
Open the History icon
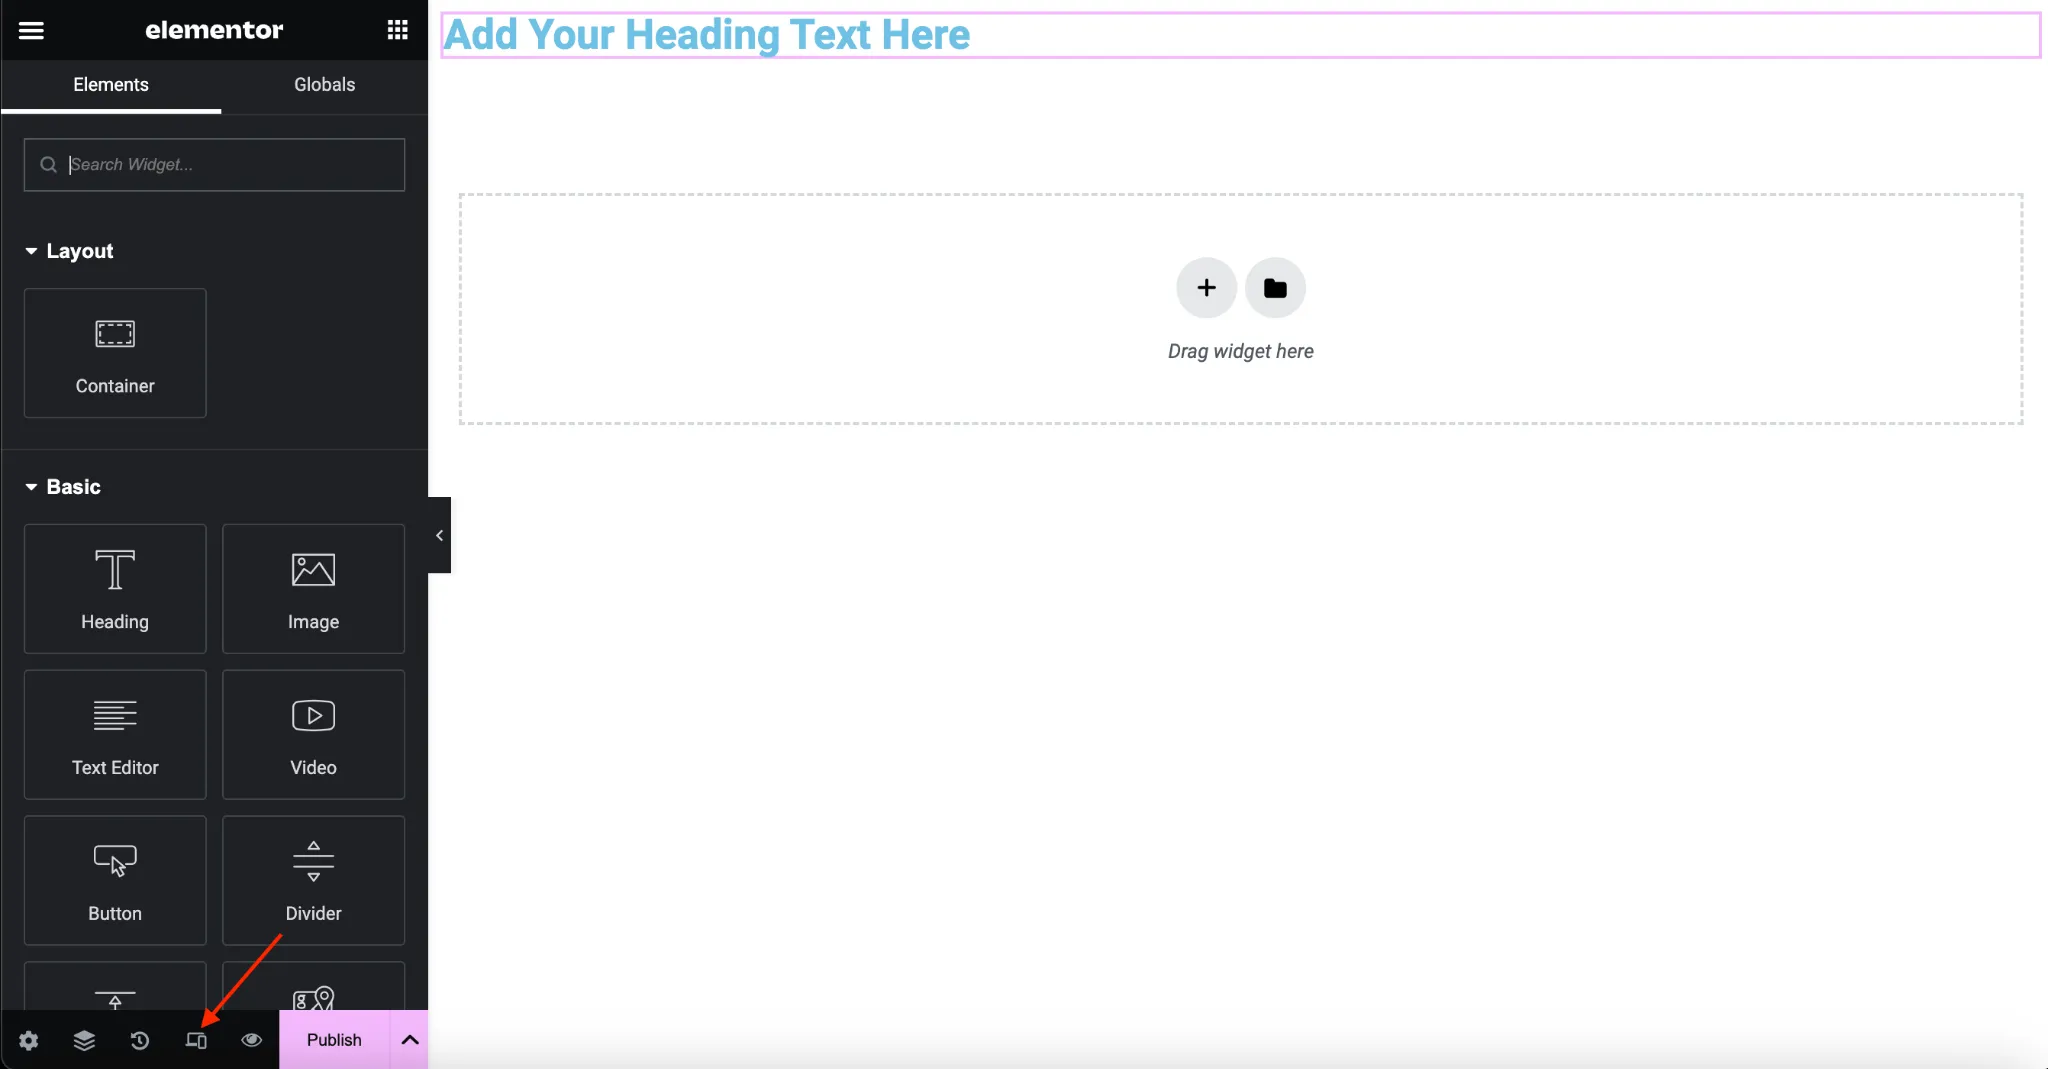(140, 1040)
